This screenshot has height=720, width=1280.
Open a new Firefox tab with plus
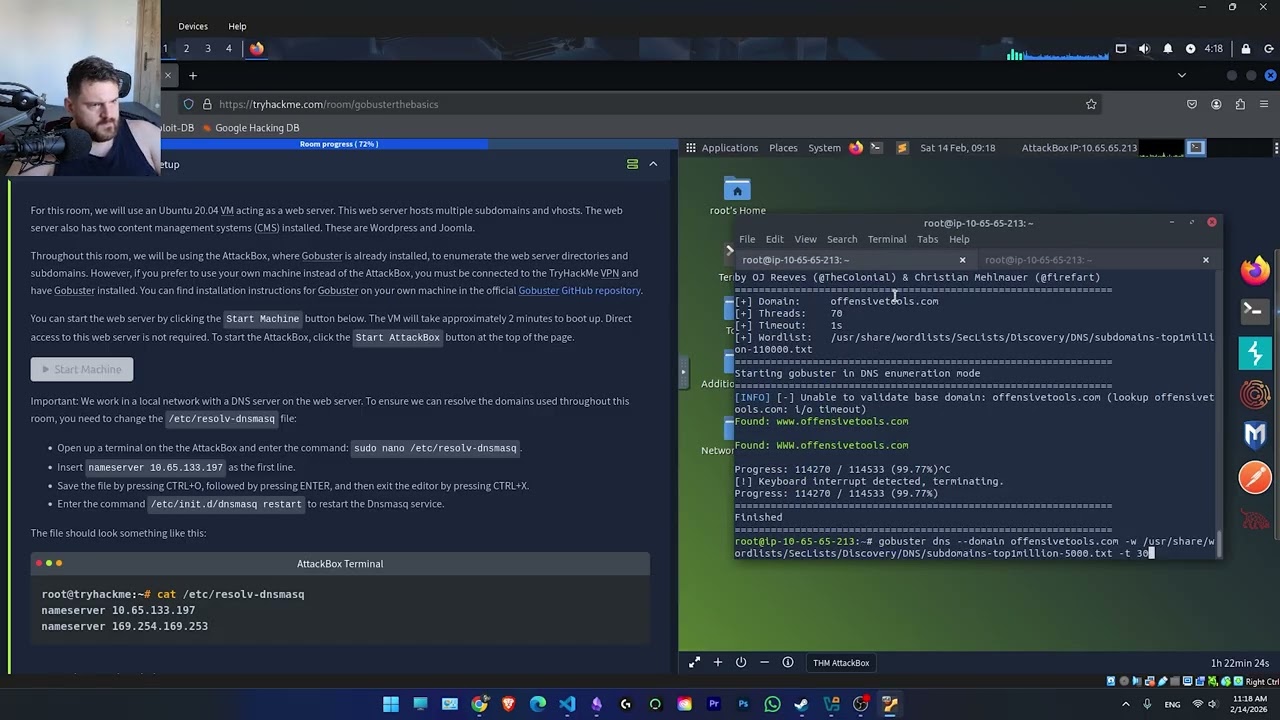(x=193, y=75)
